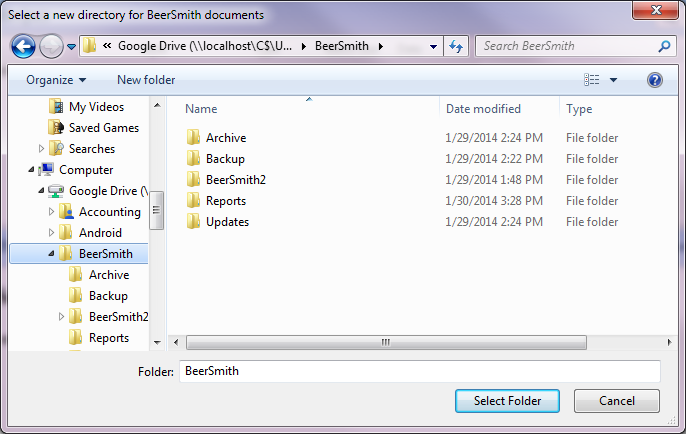Click the folder icon in address bar
The height and width of the screenshot is (434, 686).
pos(90,46)
